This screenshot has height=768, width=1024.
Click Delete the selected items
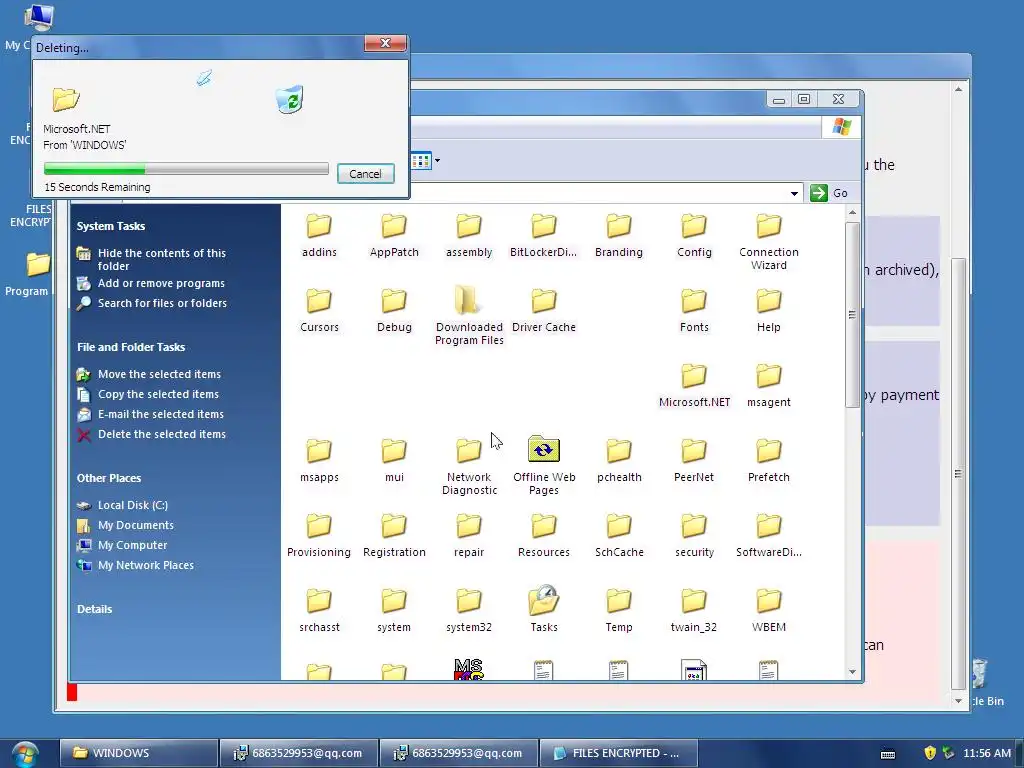[161, 434]
